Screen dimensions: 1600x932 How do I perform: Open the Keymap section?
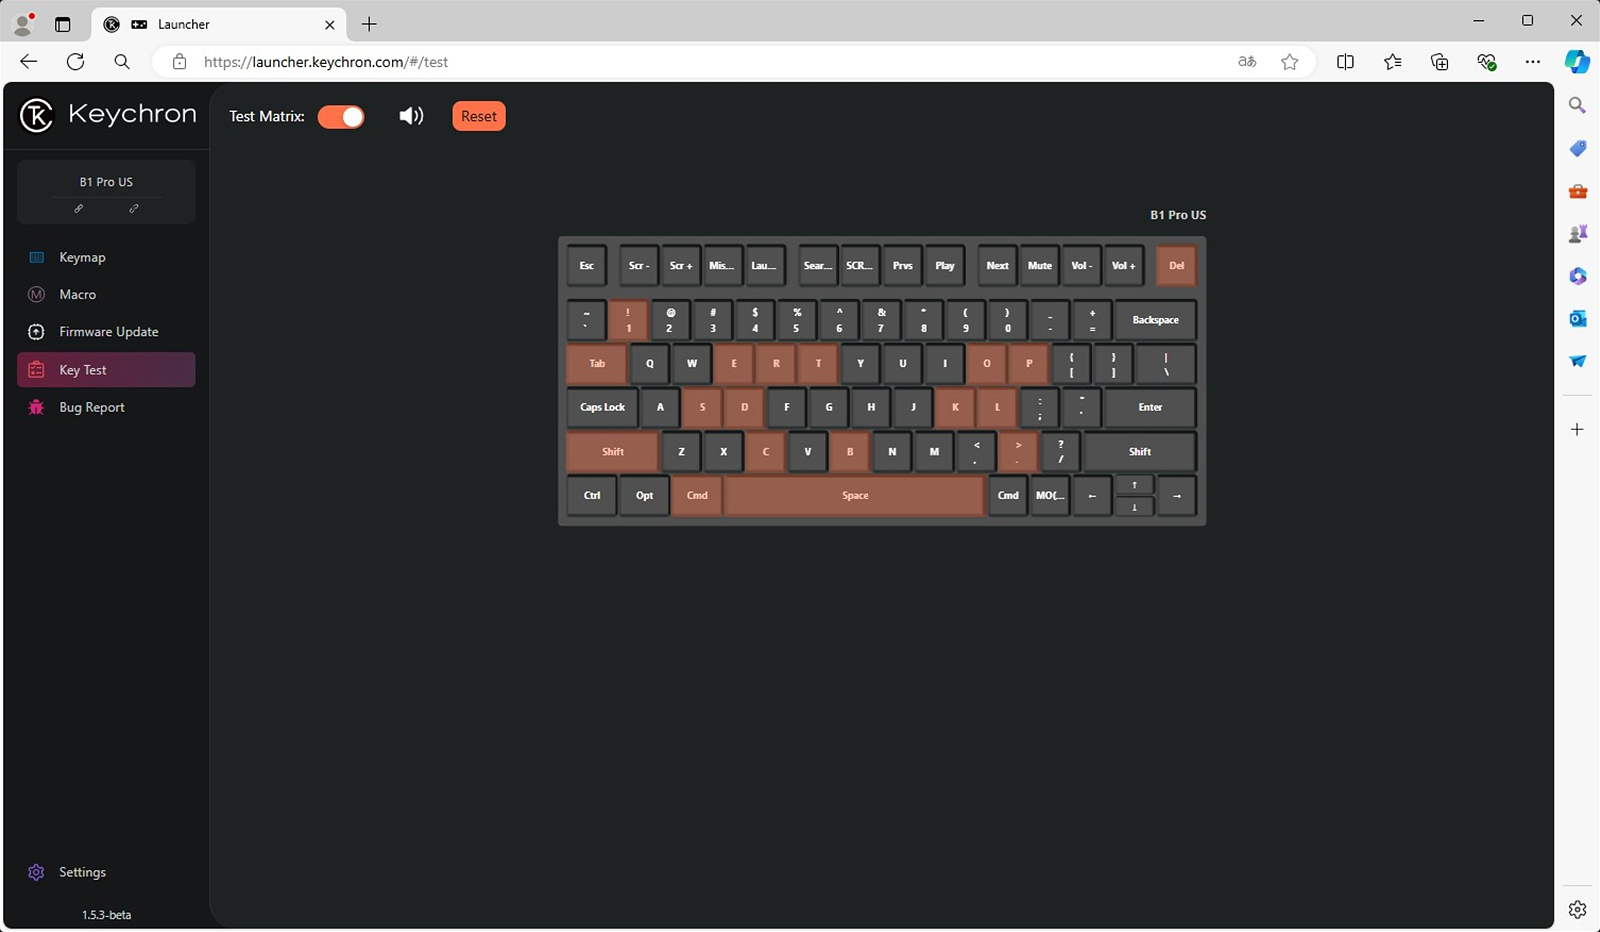(106, 257)
